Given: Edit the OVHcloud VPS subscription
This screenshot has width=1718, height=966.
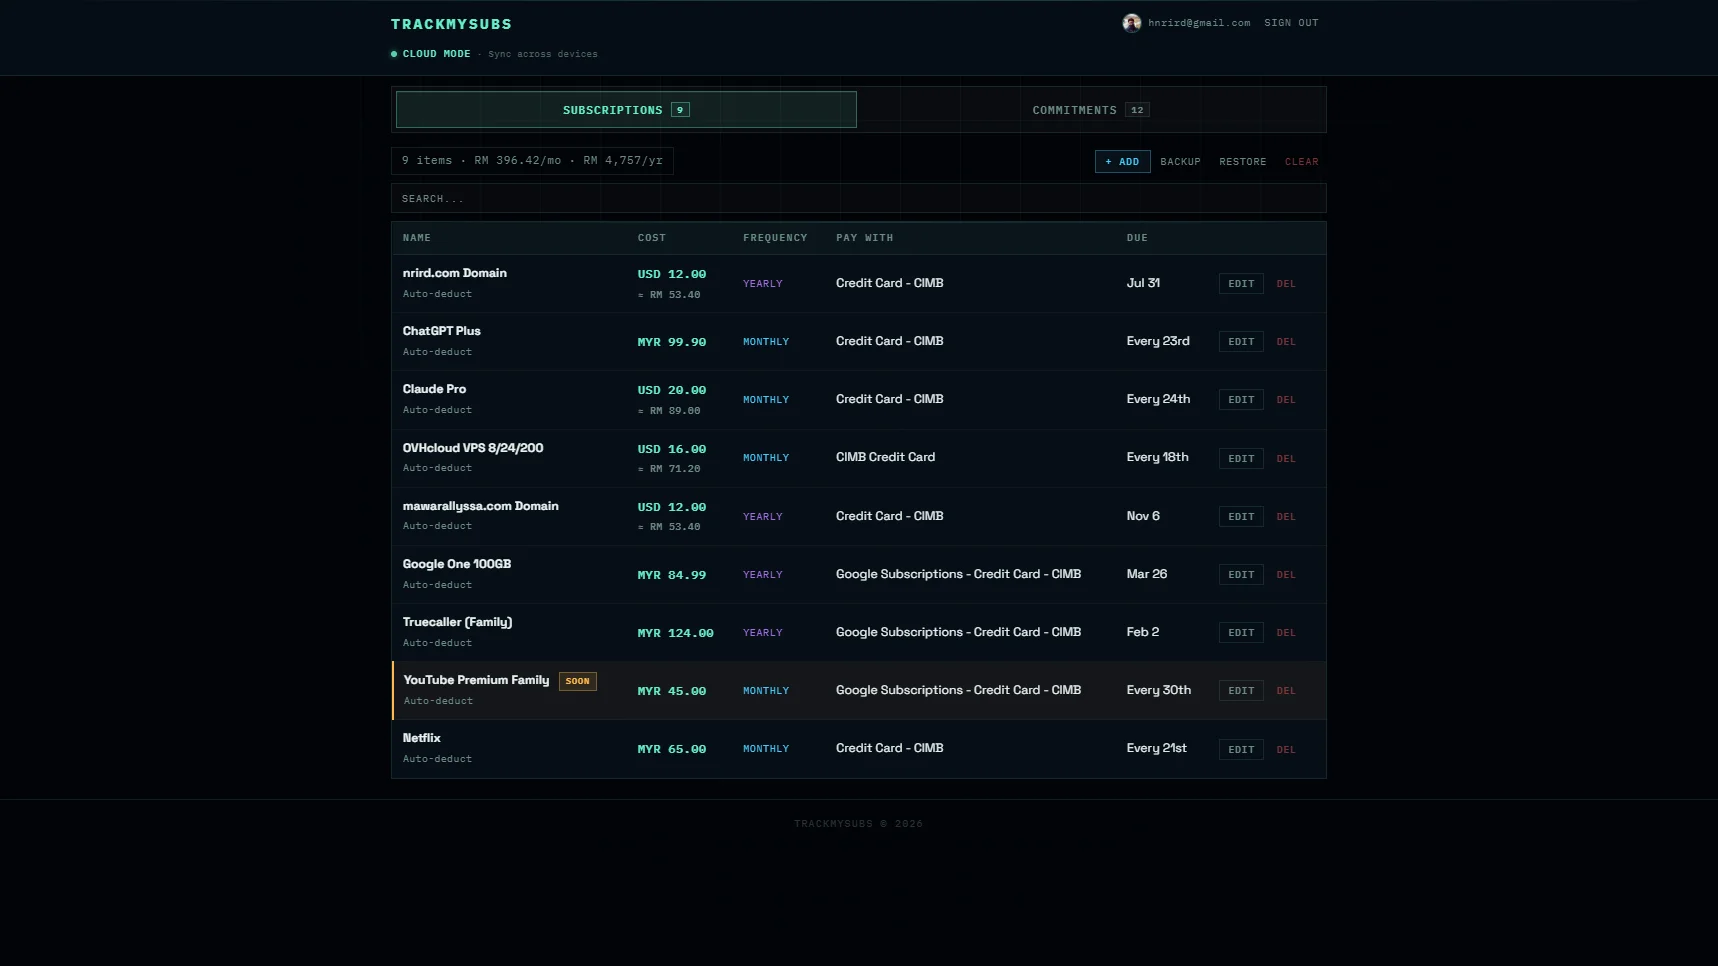Looking at the screenshot, I should click(1241, 459).
